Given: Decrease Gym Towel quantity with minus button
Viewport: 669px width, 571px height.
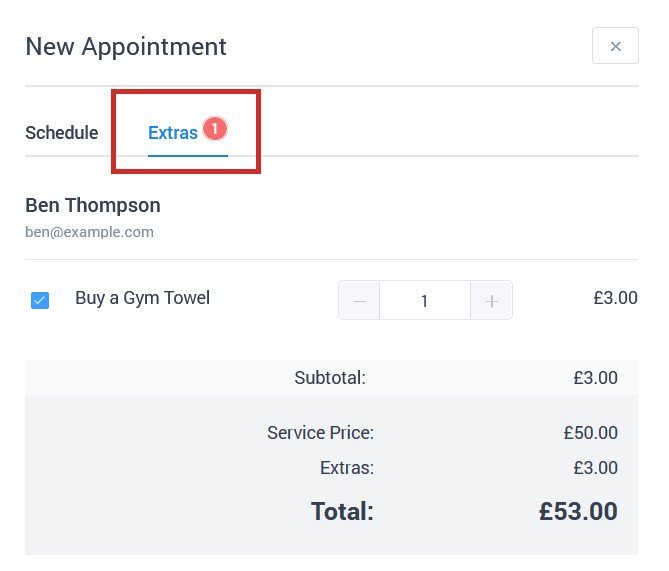Looking at the screenshot, I should click(359, 300).
